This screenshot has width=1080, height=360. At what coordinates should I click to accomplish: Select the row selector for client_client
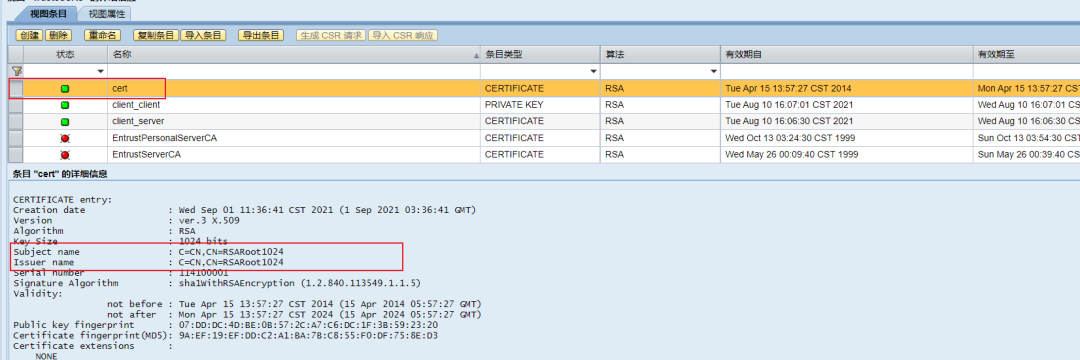pos(16,105)
